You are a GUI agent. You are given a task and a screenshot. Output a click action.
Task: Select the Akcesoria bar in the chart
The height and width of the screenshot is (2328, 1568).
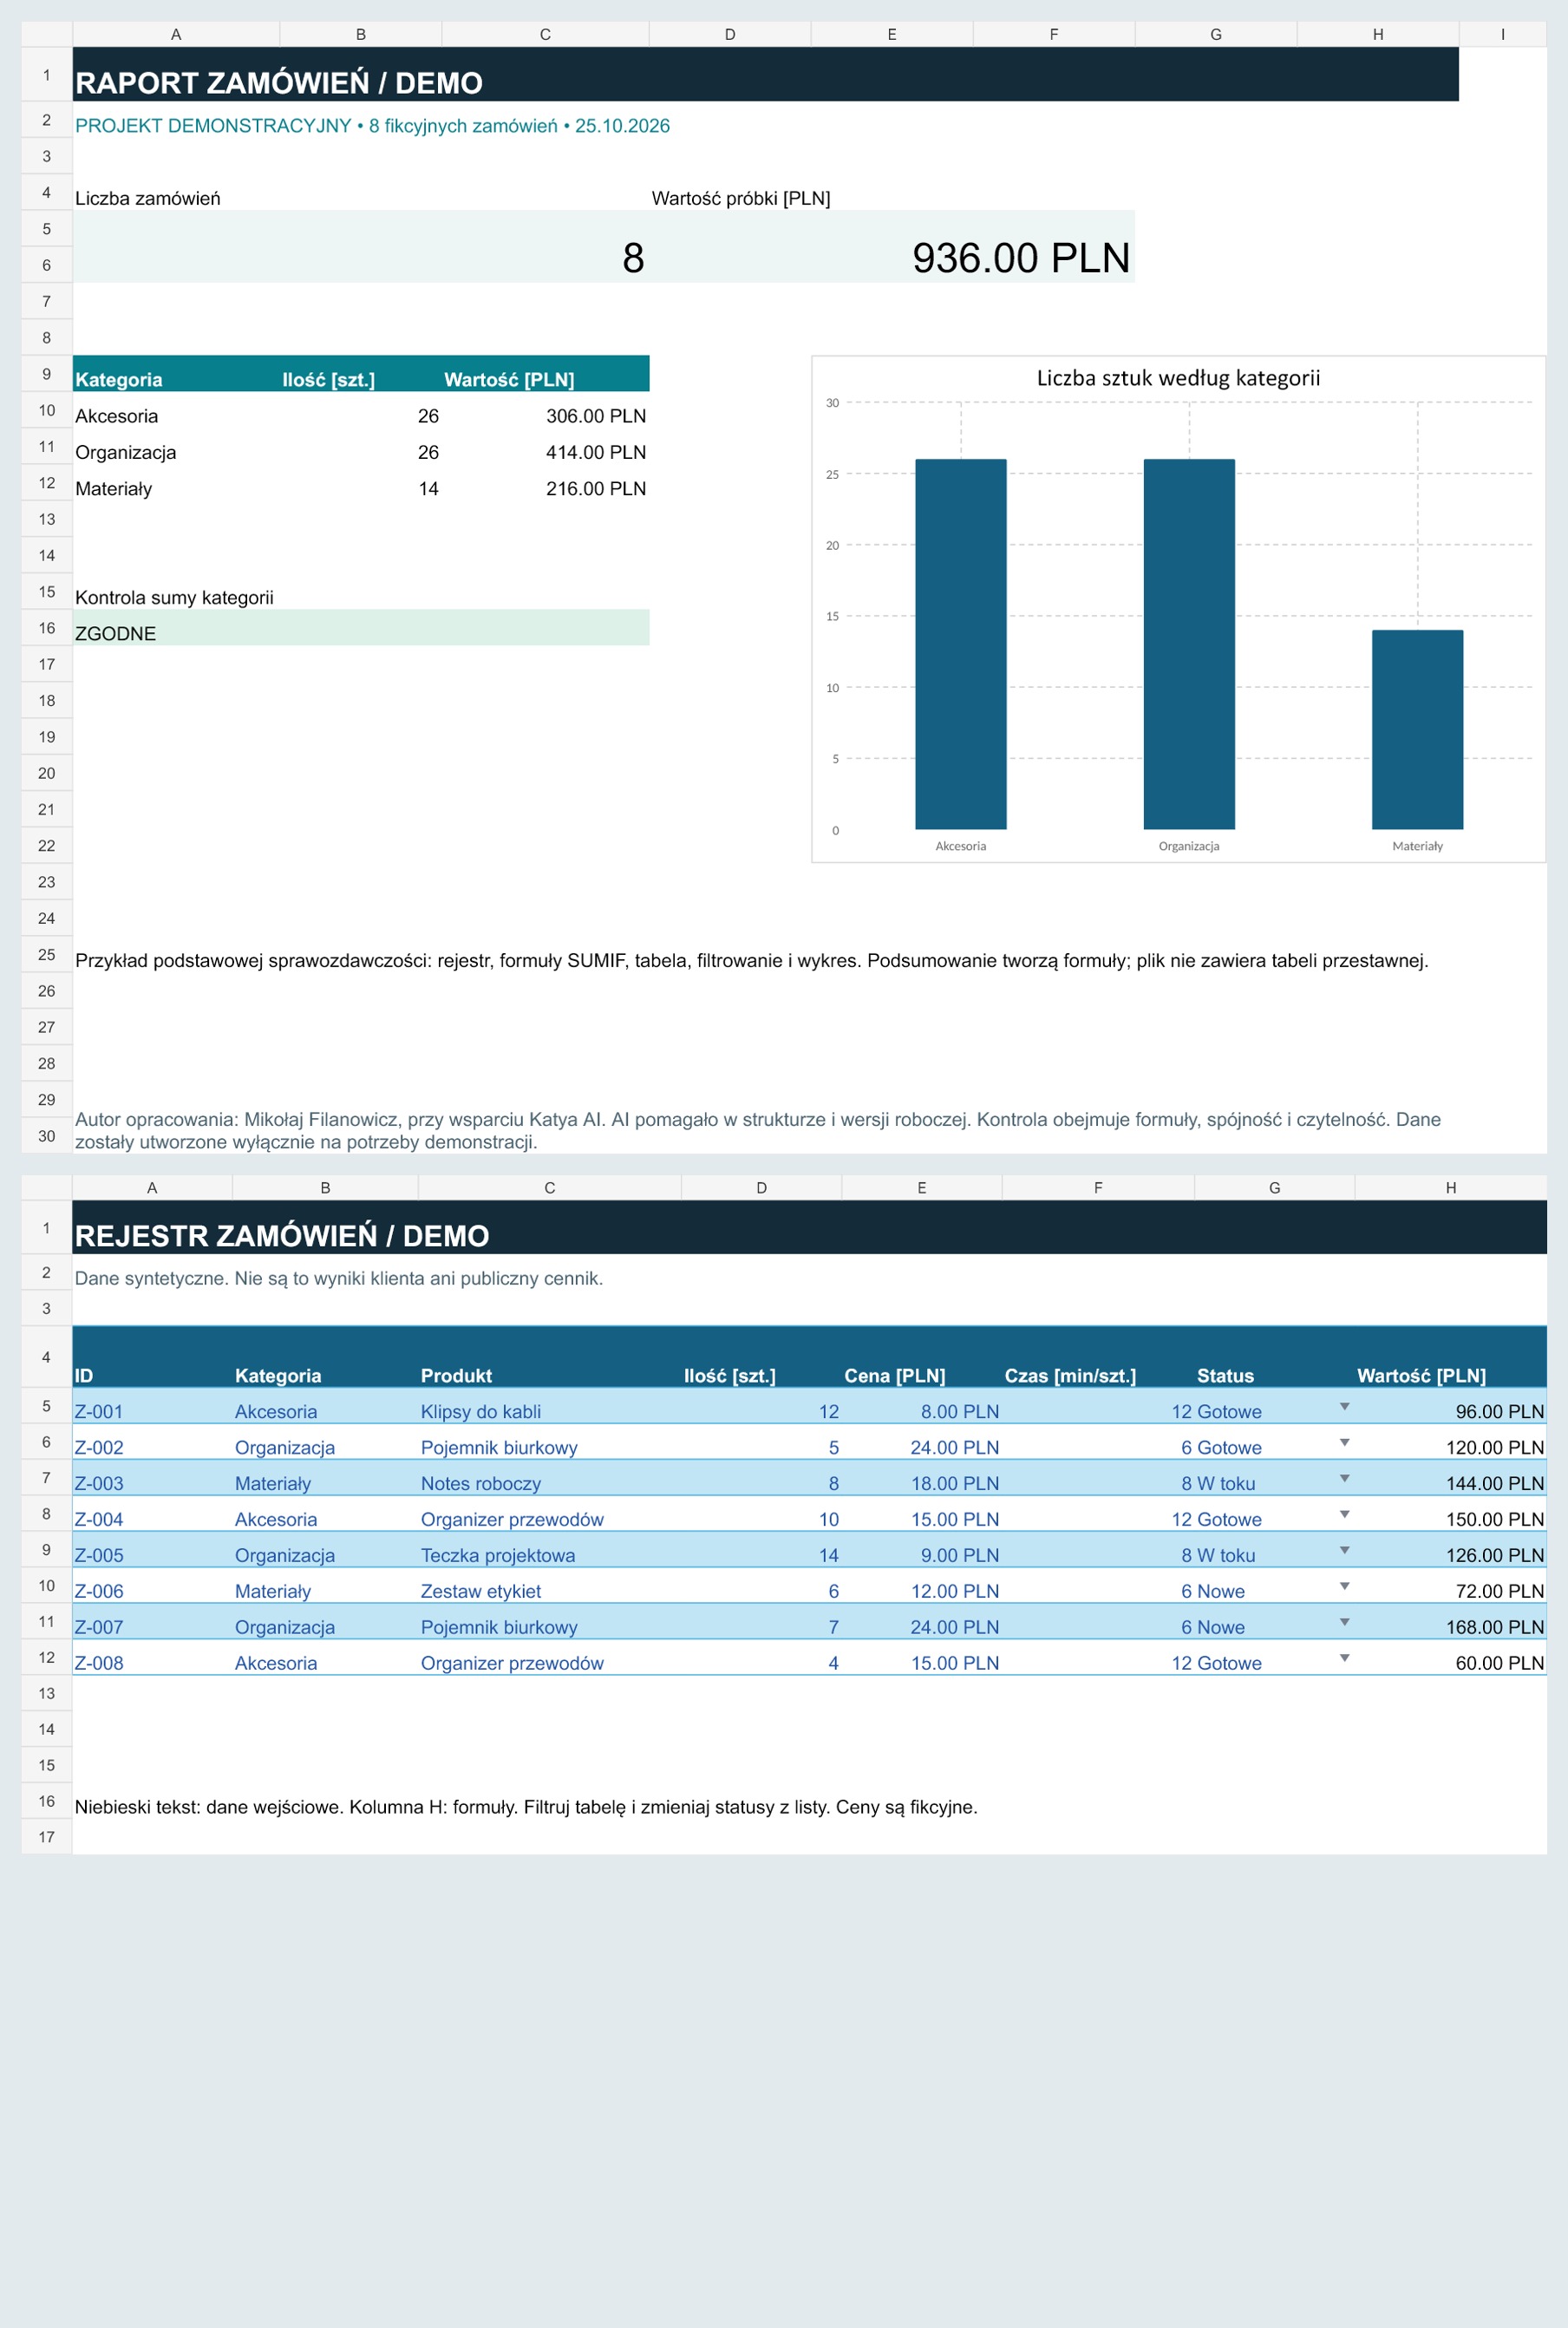click(x=960, y=644)
